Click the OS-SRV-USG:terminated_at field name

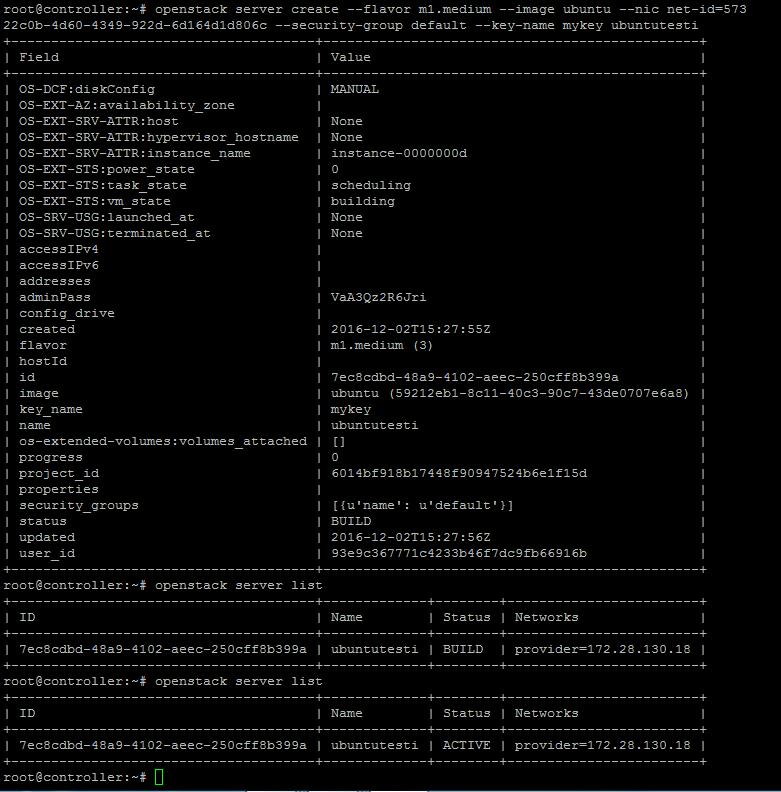[115, 233]
